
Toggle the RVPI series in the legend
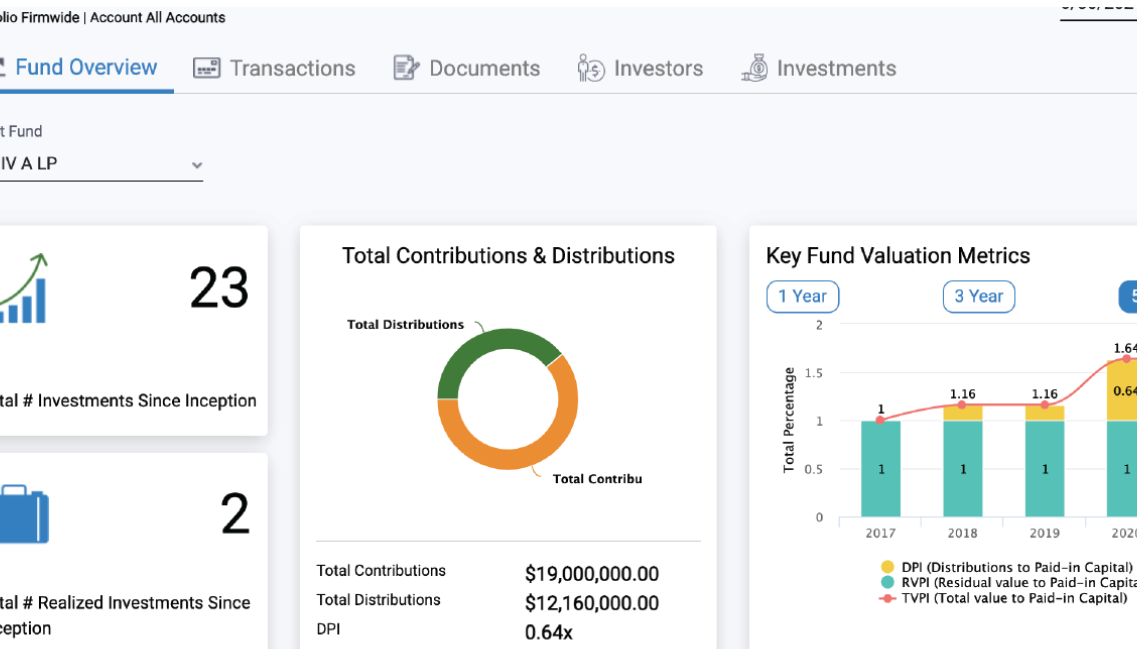point(890,582)
